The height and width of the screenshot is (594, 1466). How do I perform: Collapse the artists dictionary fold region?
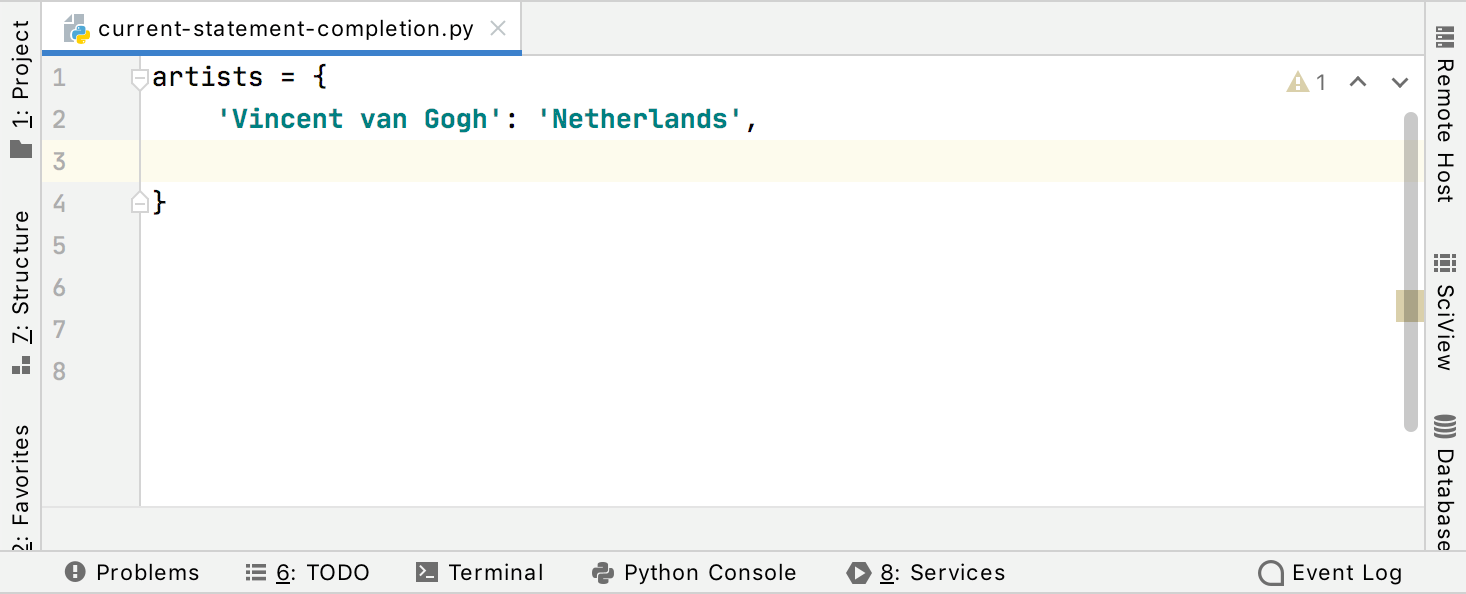(x=140, y=77)
